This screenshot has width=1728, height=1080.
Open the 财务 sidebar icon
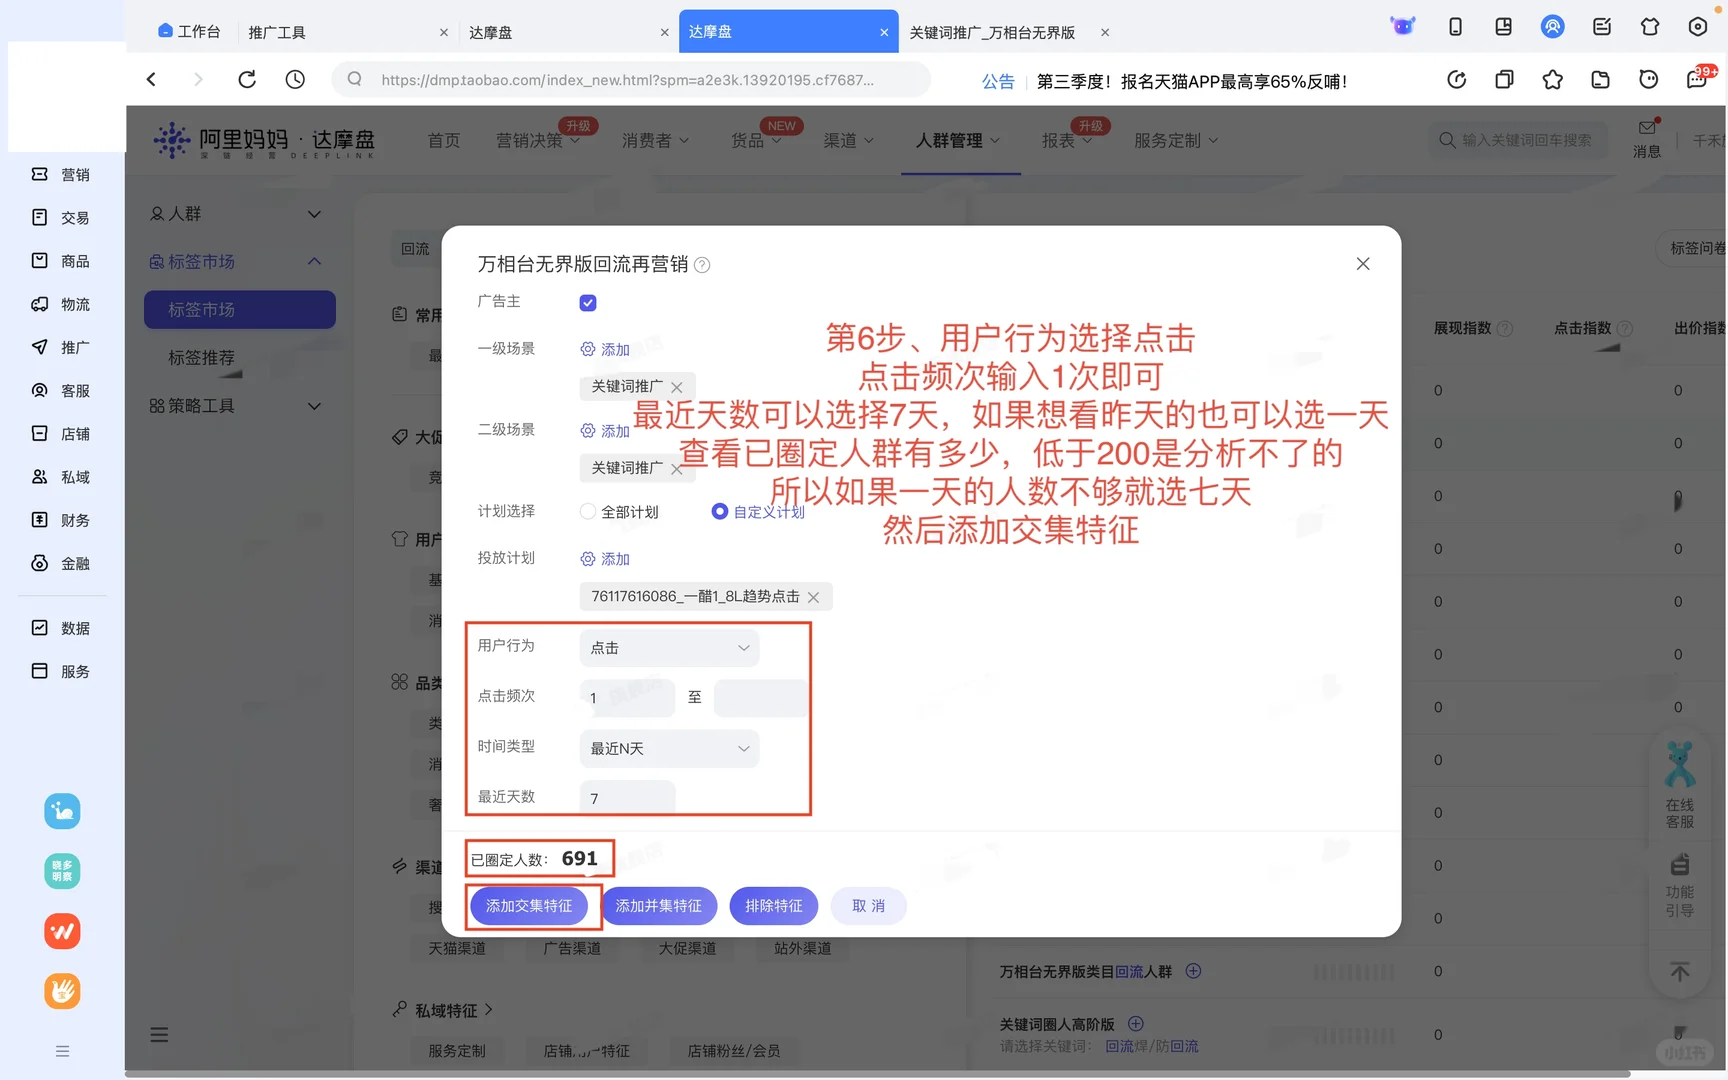click(39, 520)
